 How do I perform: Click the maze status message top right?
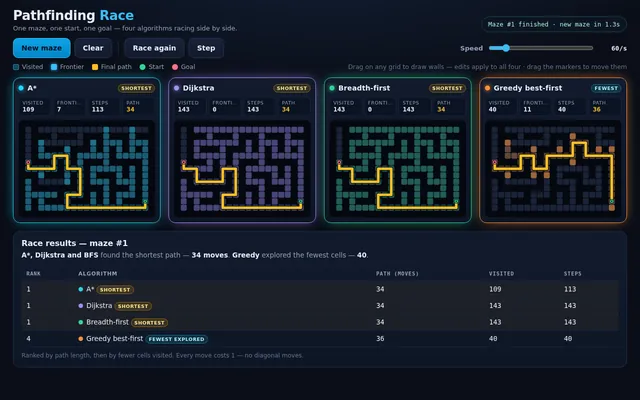coord(554,24)
